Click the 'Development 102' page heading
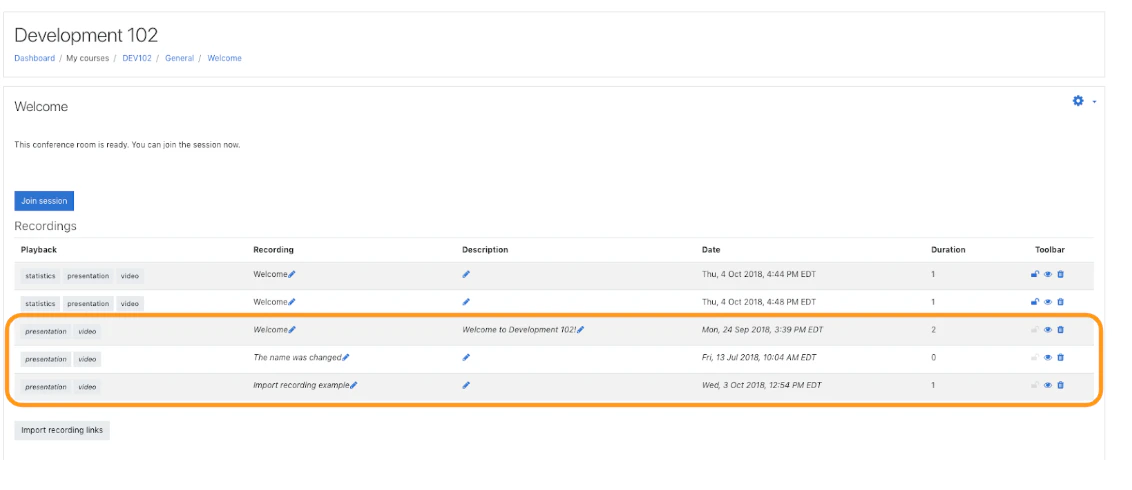The height and width of the screenshot is (490, 1132). click(86, 35)
